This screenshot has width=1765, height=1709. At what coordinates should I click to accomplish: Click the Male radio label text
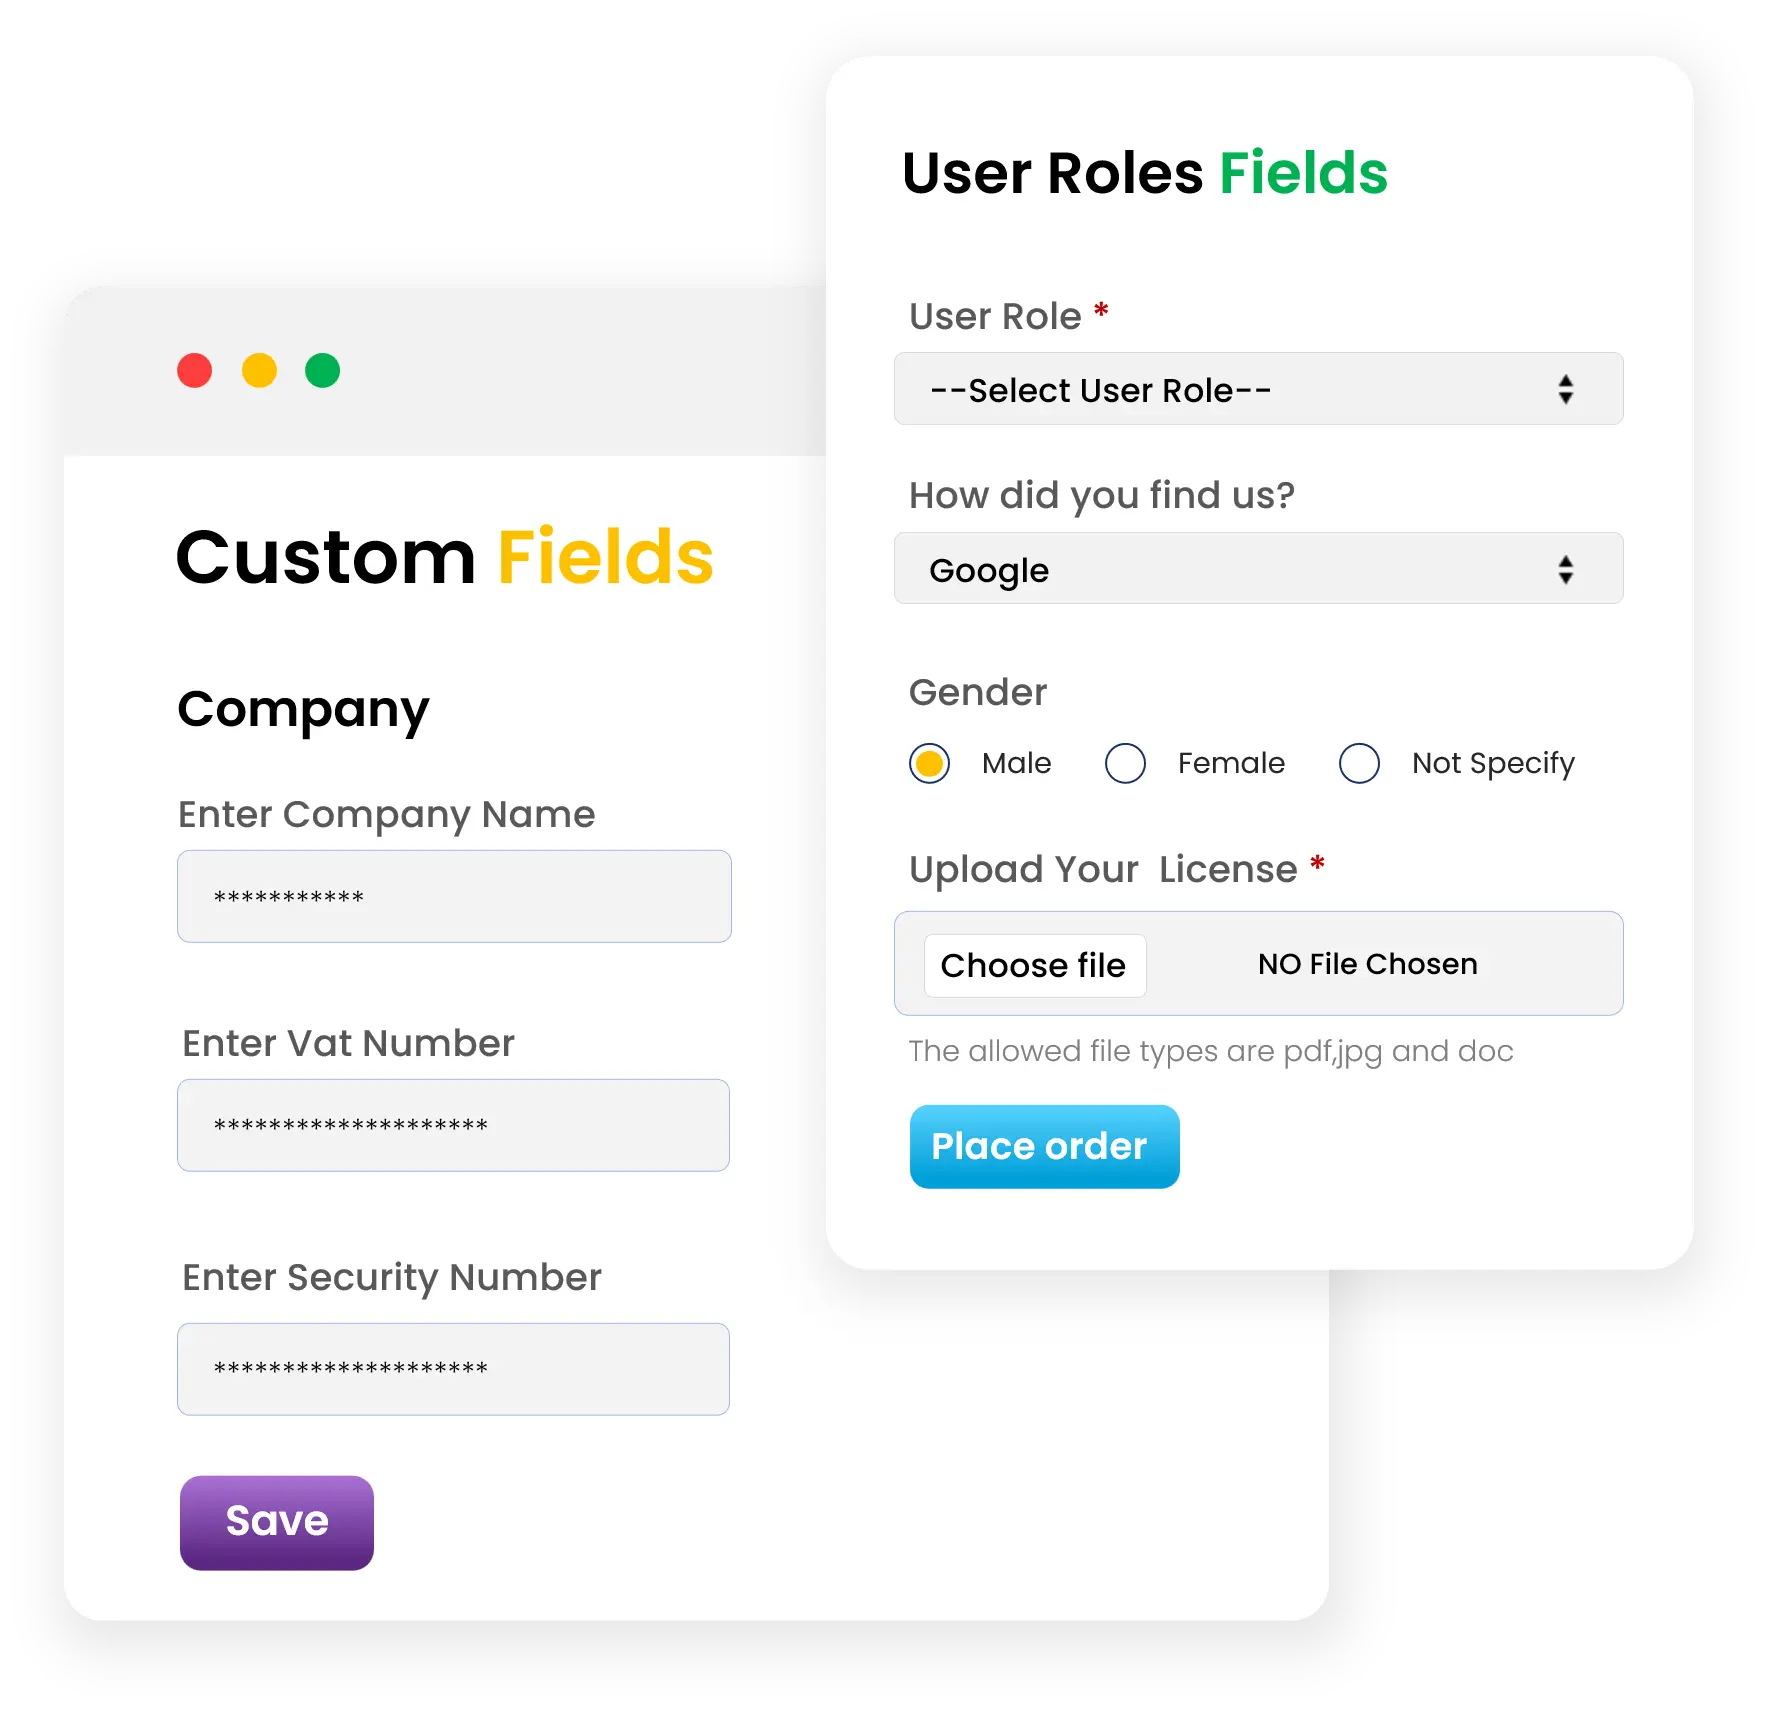point(1016,764)
